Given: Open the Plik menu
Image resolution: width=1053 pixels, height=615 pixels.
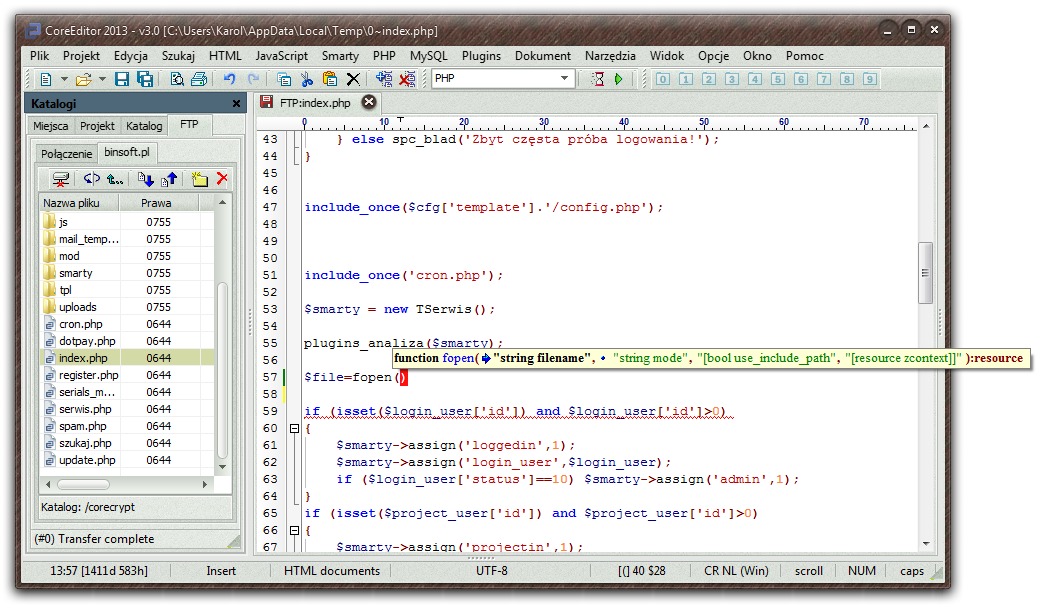Looking at the screenshot, I should click(39, 56).
